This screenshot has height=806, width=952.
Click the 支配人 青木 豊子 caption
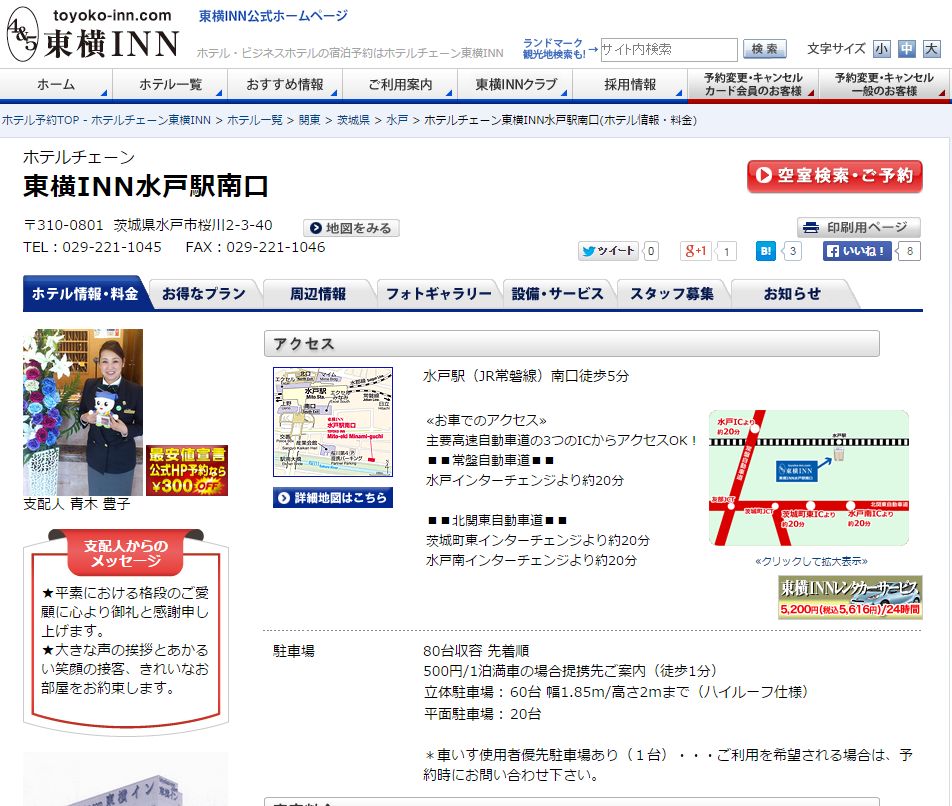coord(76,504)
